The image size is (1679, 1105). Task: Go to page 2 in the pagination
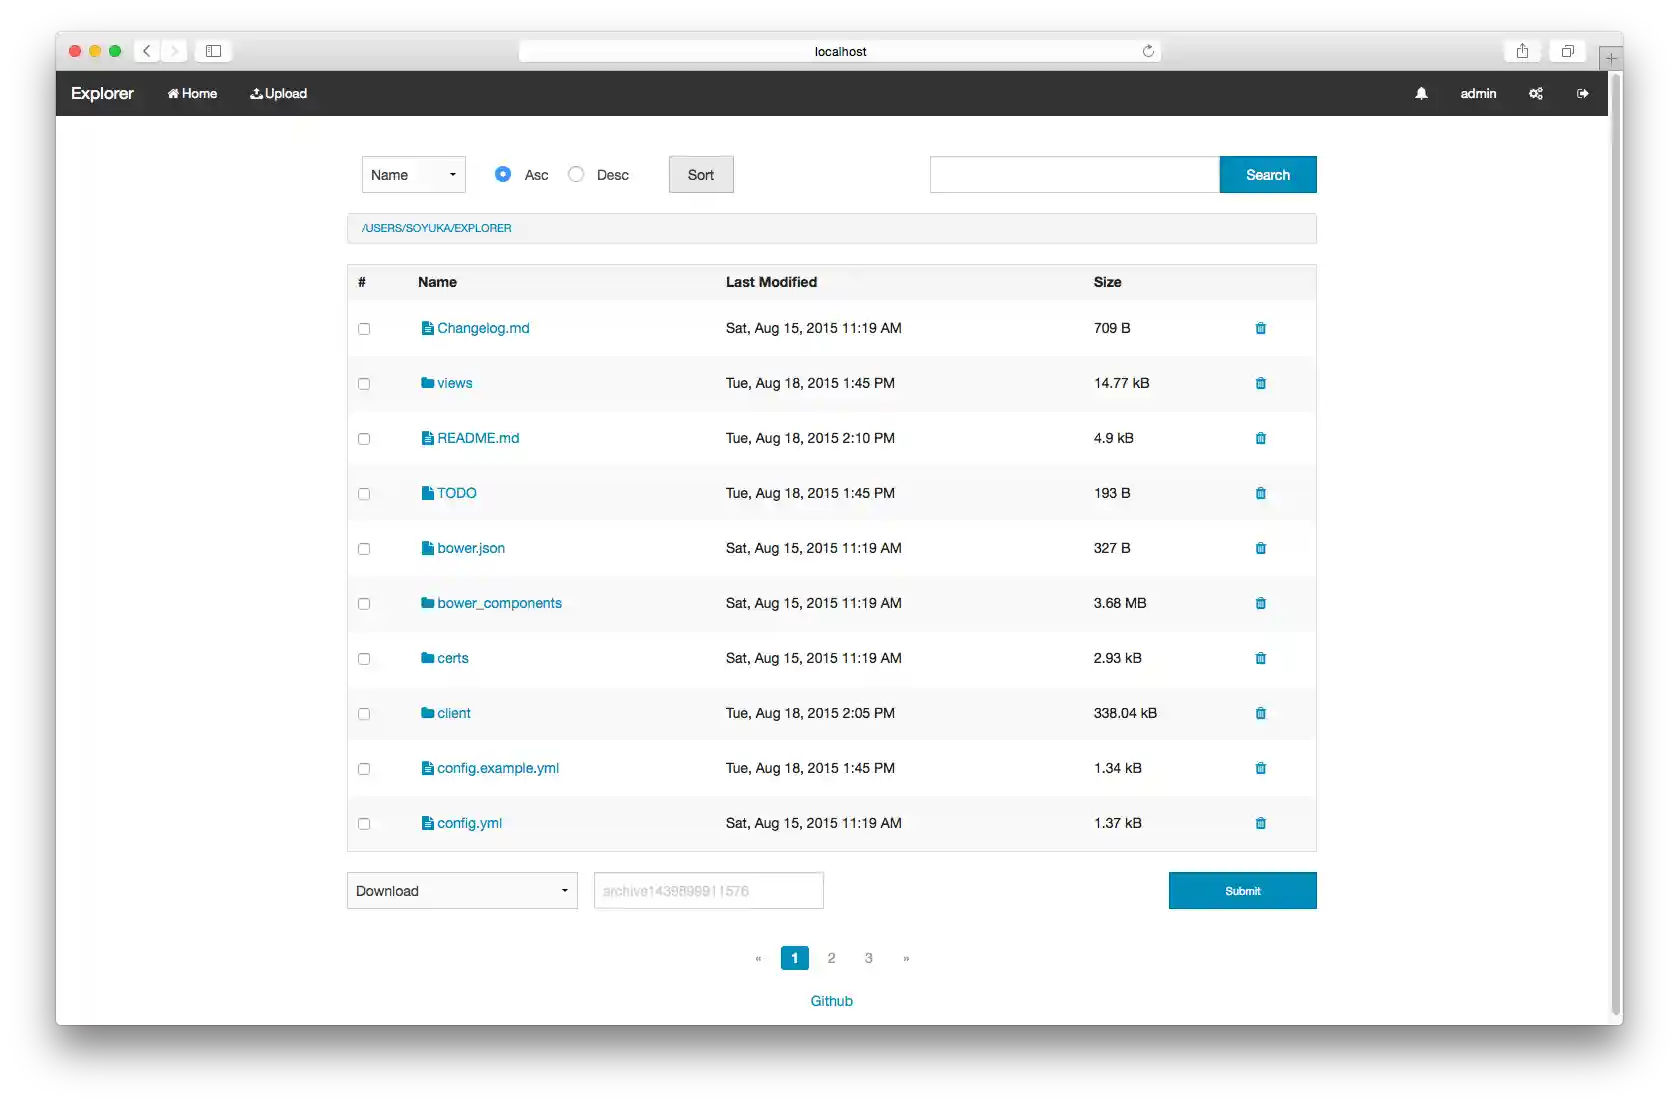point(831,957)
